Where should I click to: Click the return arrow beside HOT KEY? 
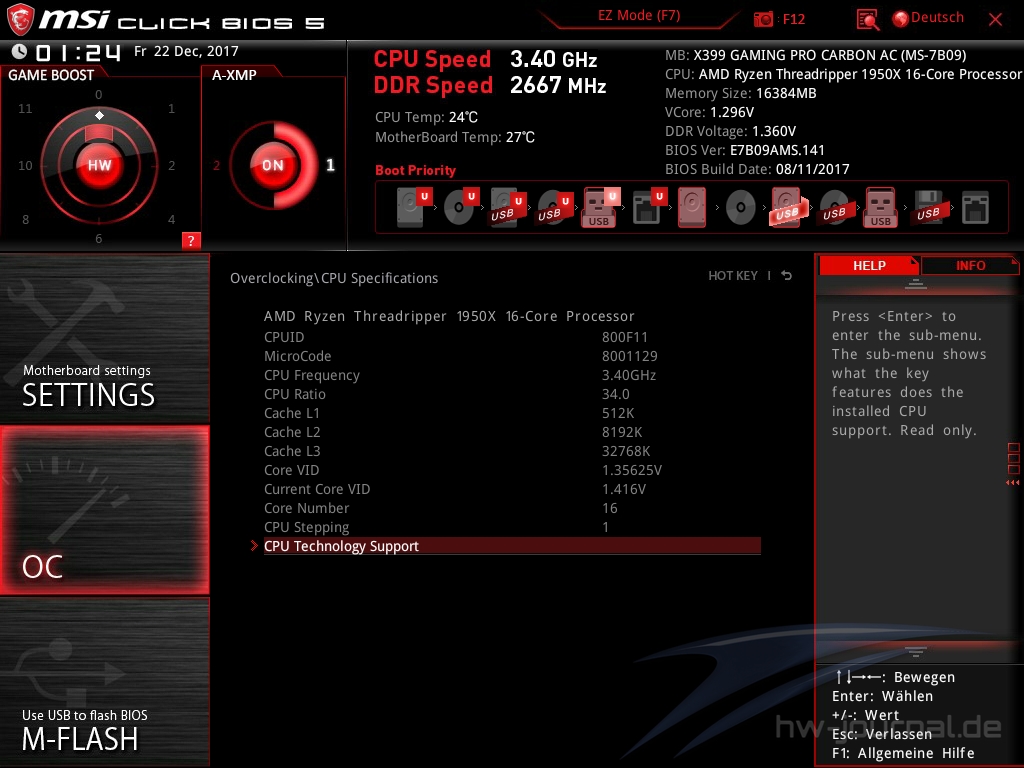(x=787, y=276)
